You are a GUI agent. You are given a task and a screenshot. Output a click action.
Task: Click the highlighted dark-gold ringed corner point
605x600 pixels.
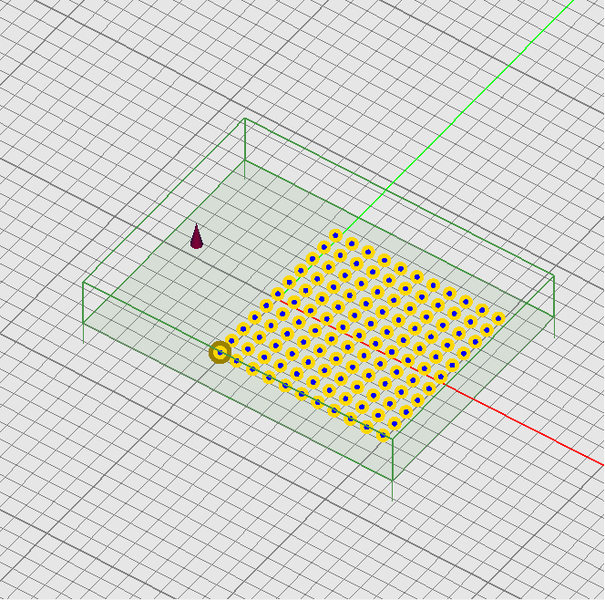pos(220,352)
